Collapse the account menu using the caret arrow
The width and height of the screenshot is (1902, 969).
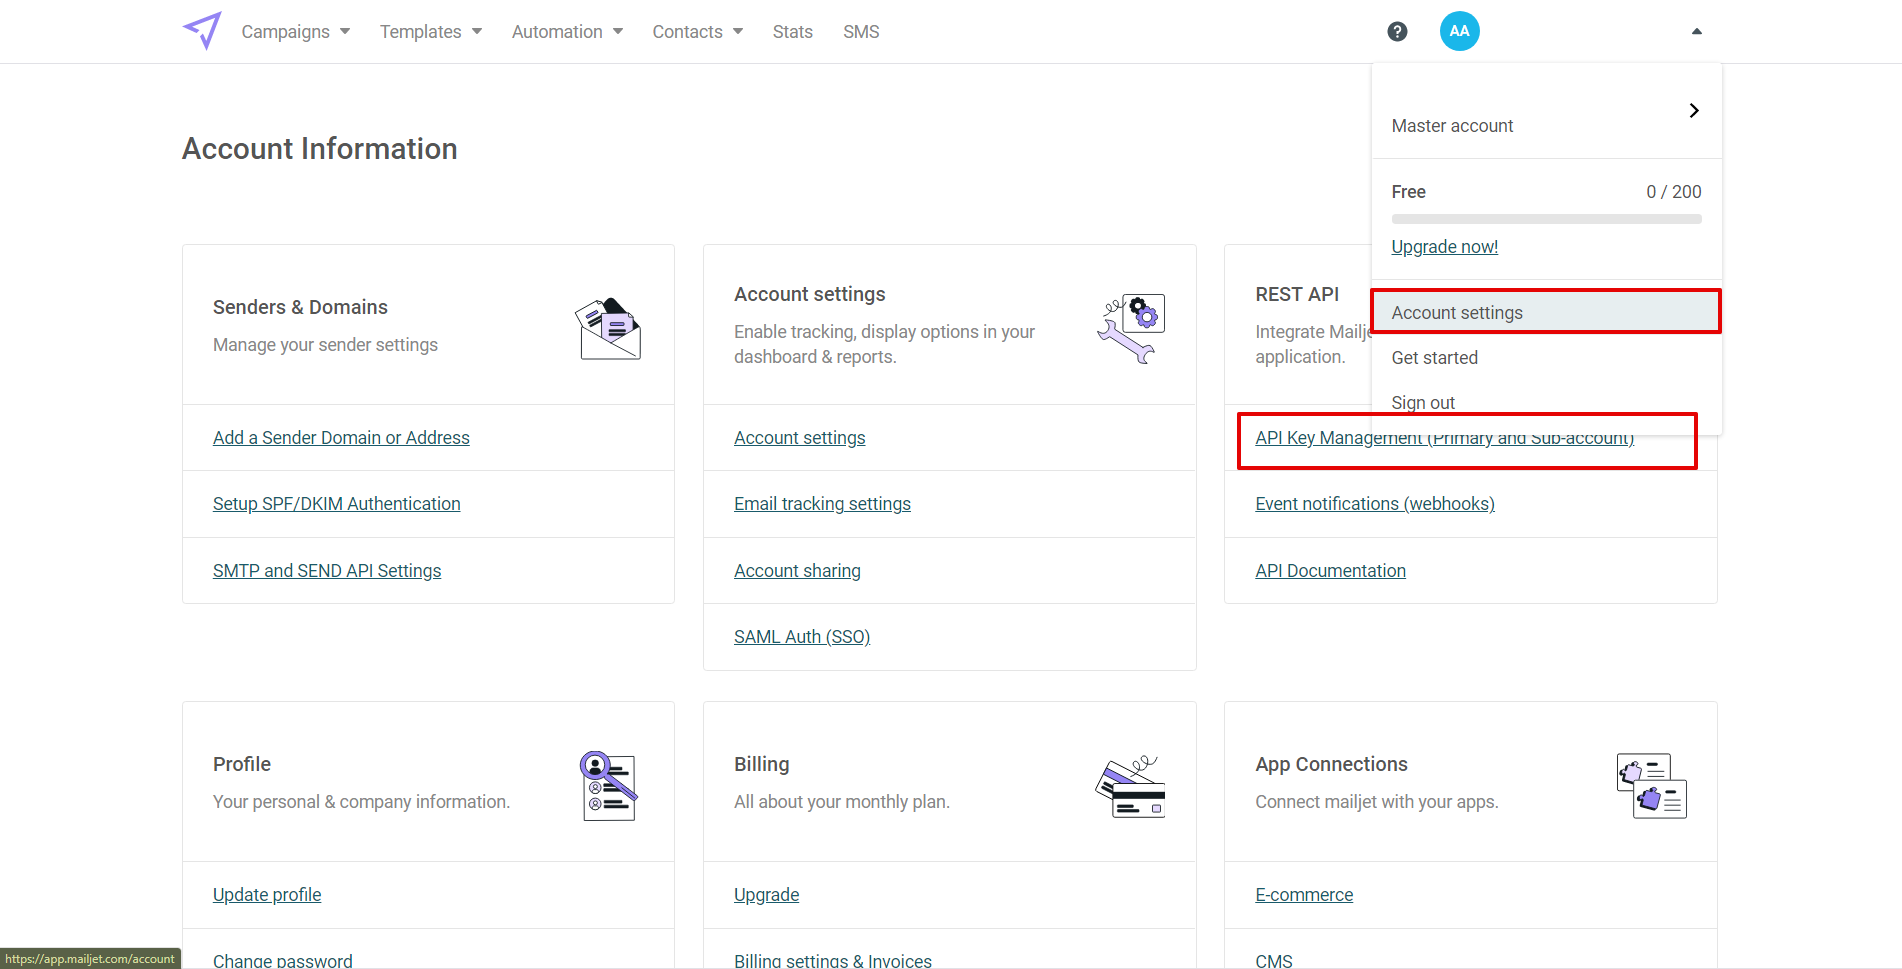click(x=1696, y=32)
